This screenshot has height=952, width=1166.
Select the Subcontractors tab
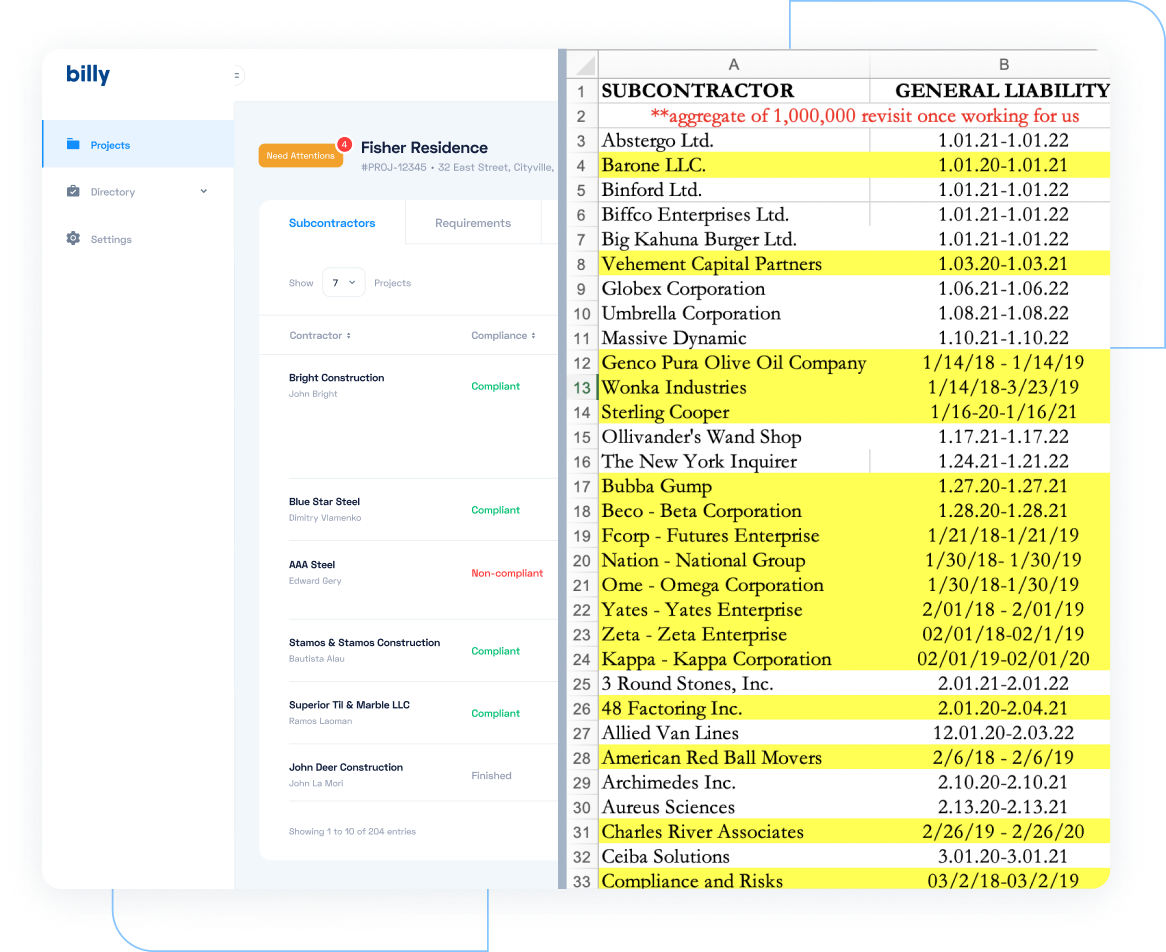331,223
